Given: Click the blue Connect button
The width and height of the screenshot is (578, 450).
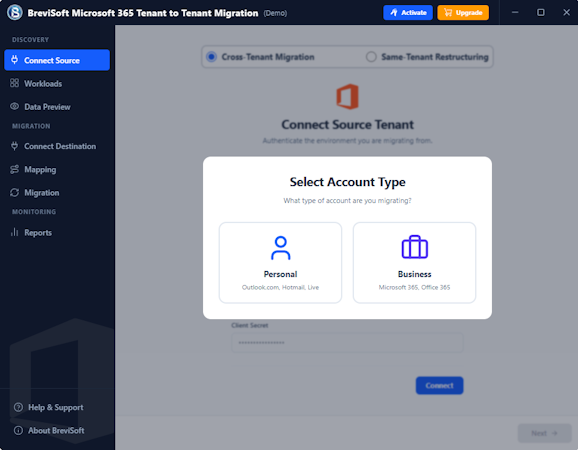Looking at the screenshot, I should tap(439, 385).
